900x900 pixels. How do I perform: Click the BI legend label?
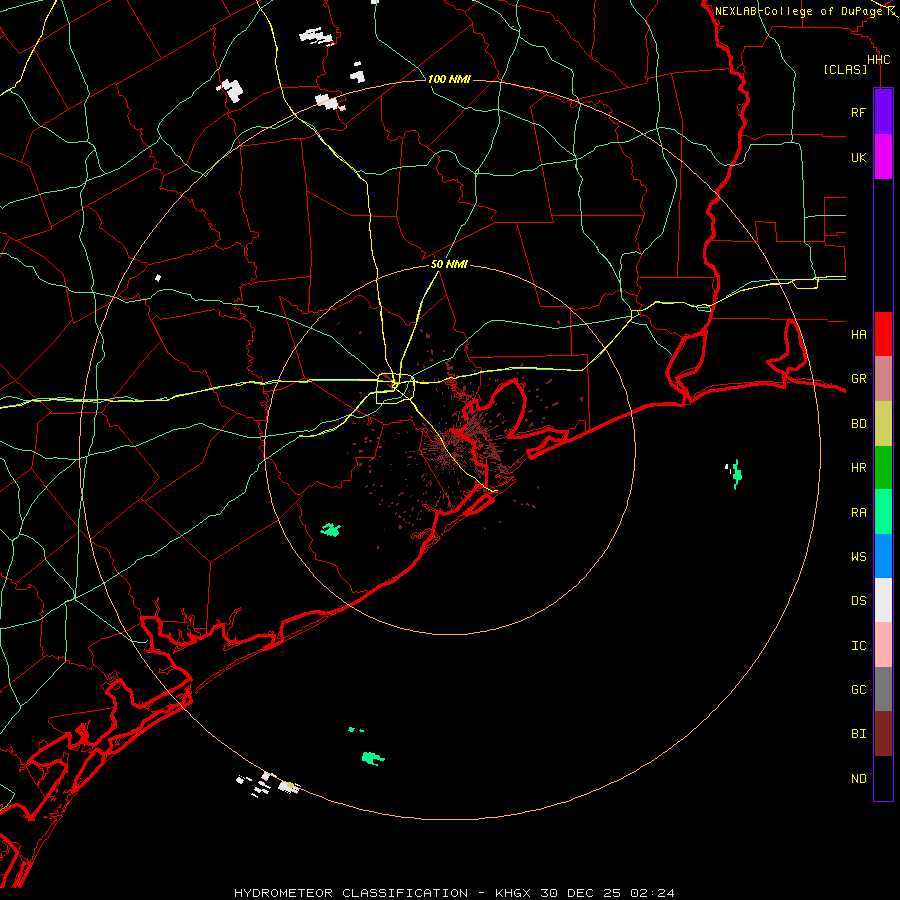tap(858, 734)
